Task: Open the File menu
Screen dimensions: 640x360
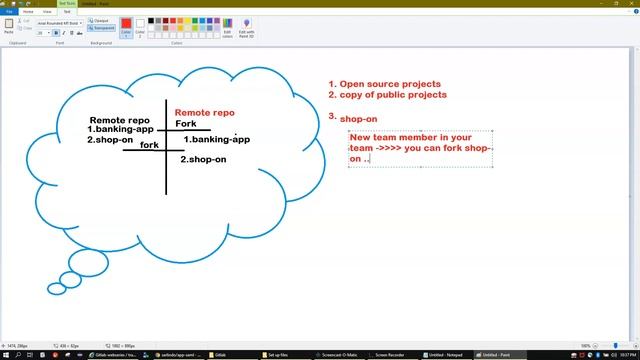Action: (9, 12)
